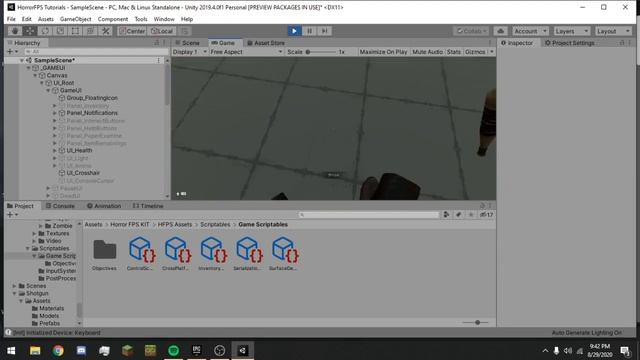Open Spotify from the taskbar
Image resolution: width=640 pixels, height=360 pixels.
tap(173, 350)
